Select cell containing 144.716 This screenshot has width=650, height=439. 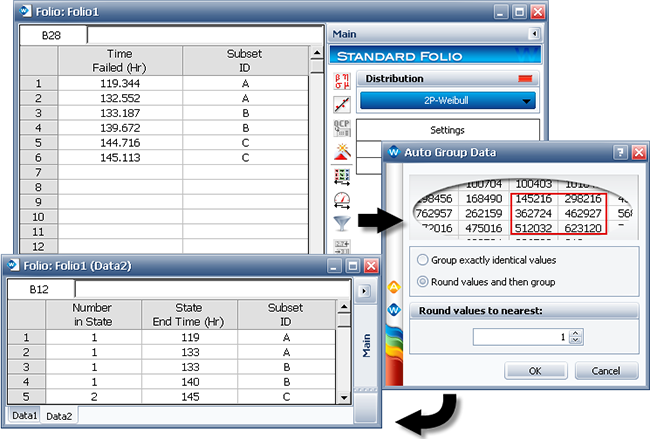120,143
